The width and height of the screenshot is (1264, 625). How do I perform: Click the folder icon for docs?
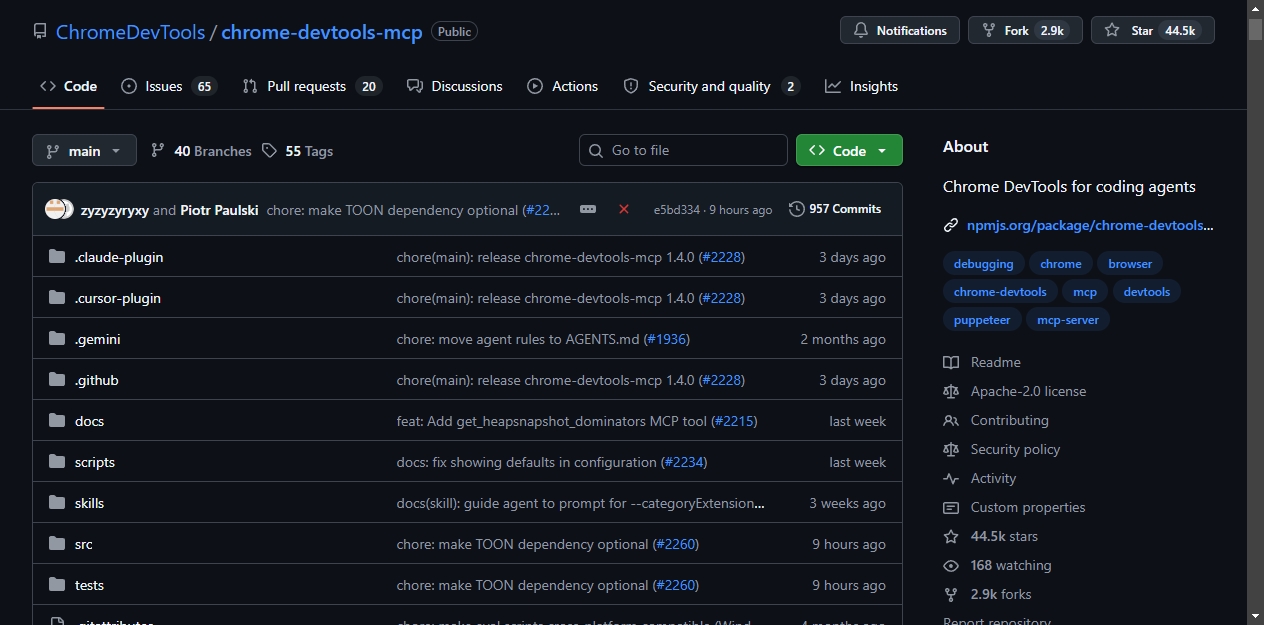click(x=57, y=421)
